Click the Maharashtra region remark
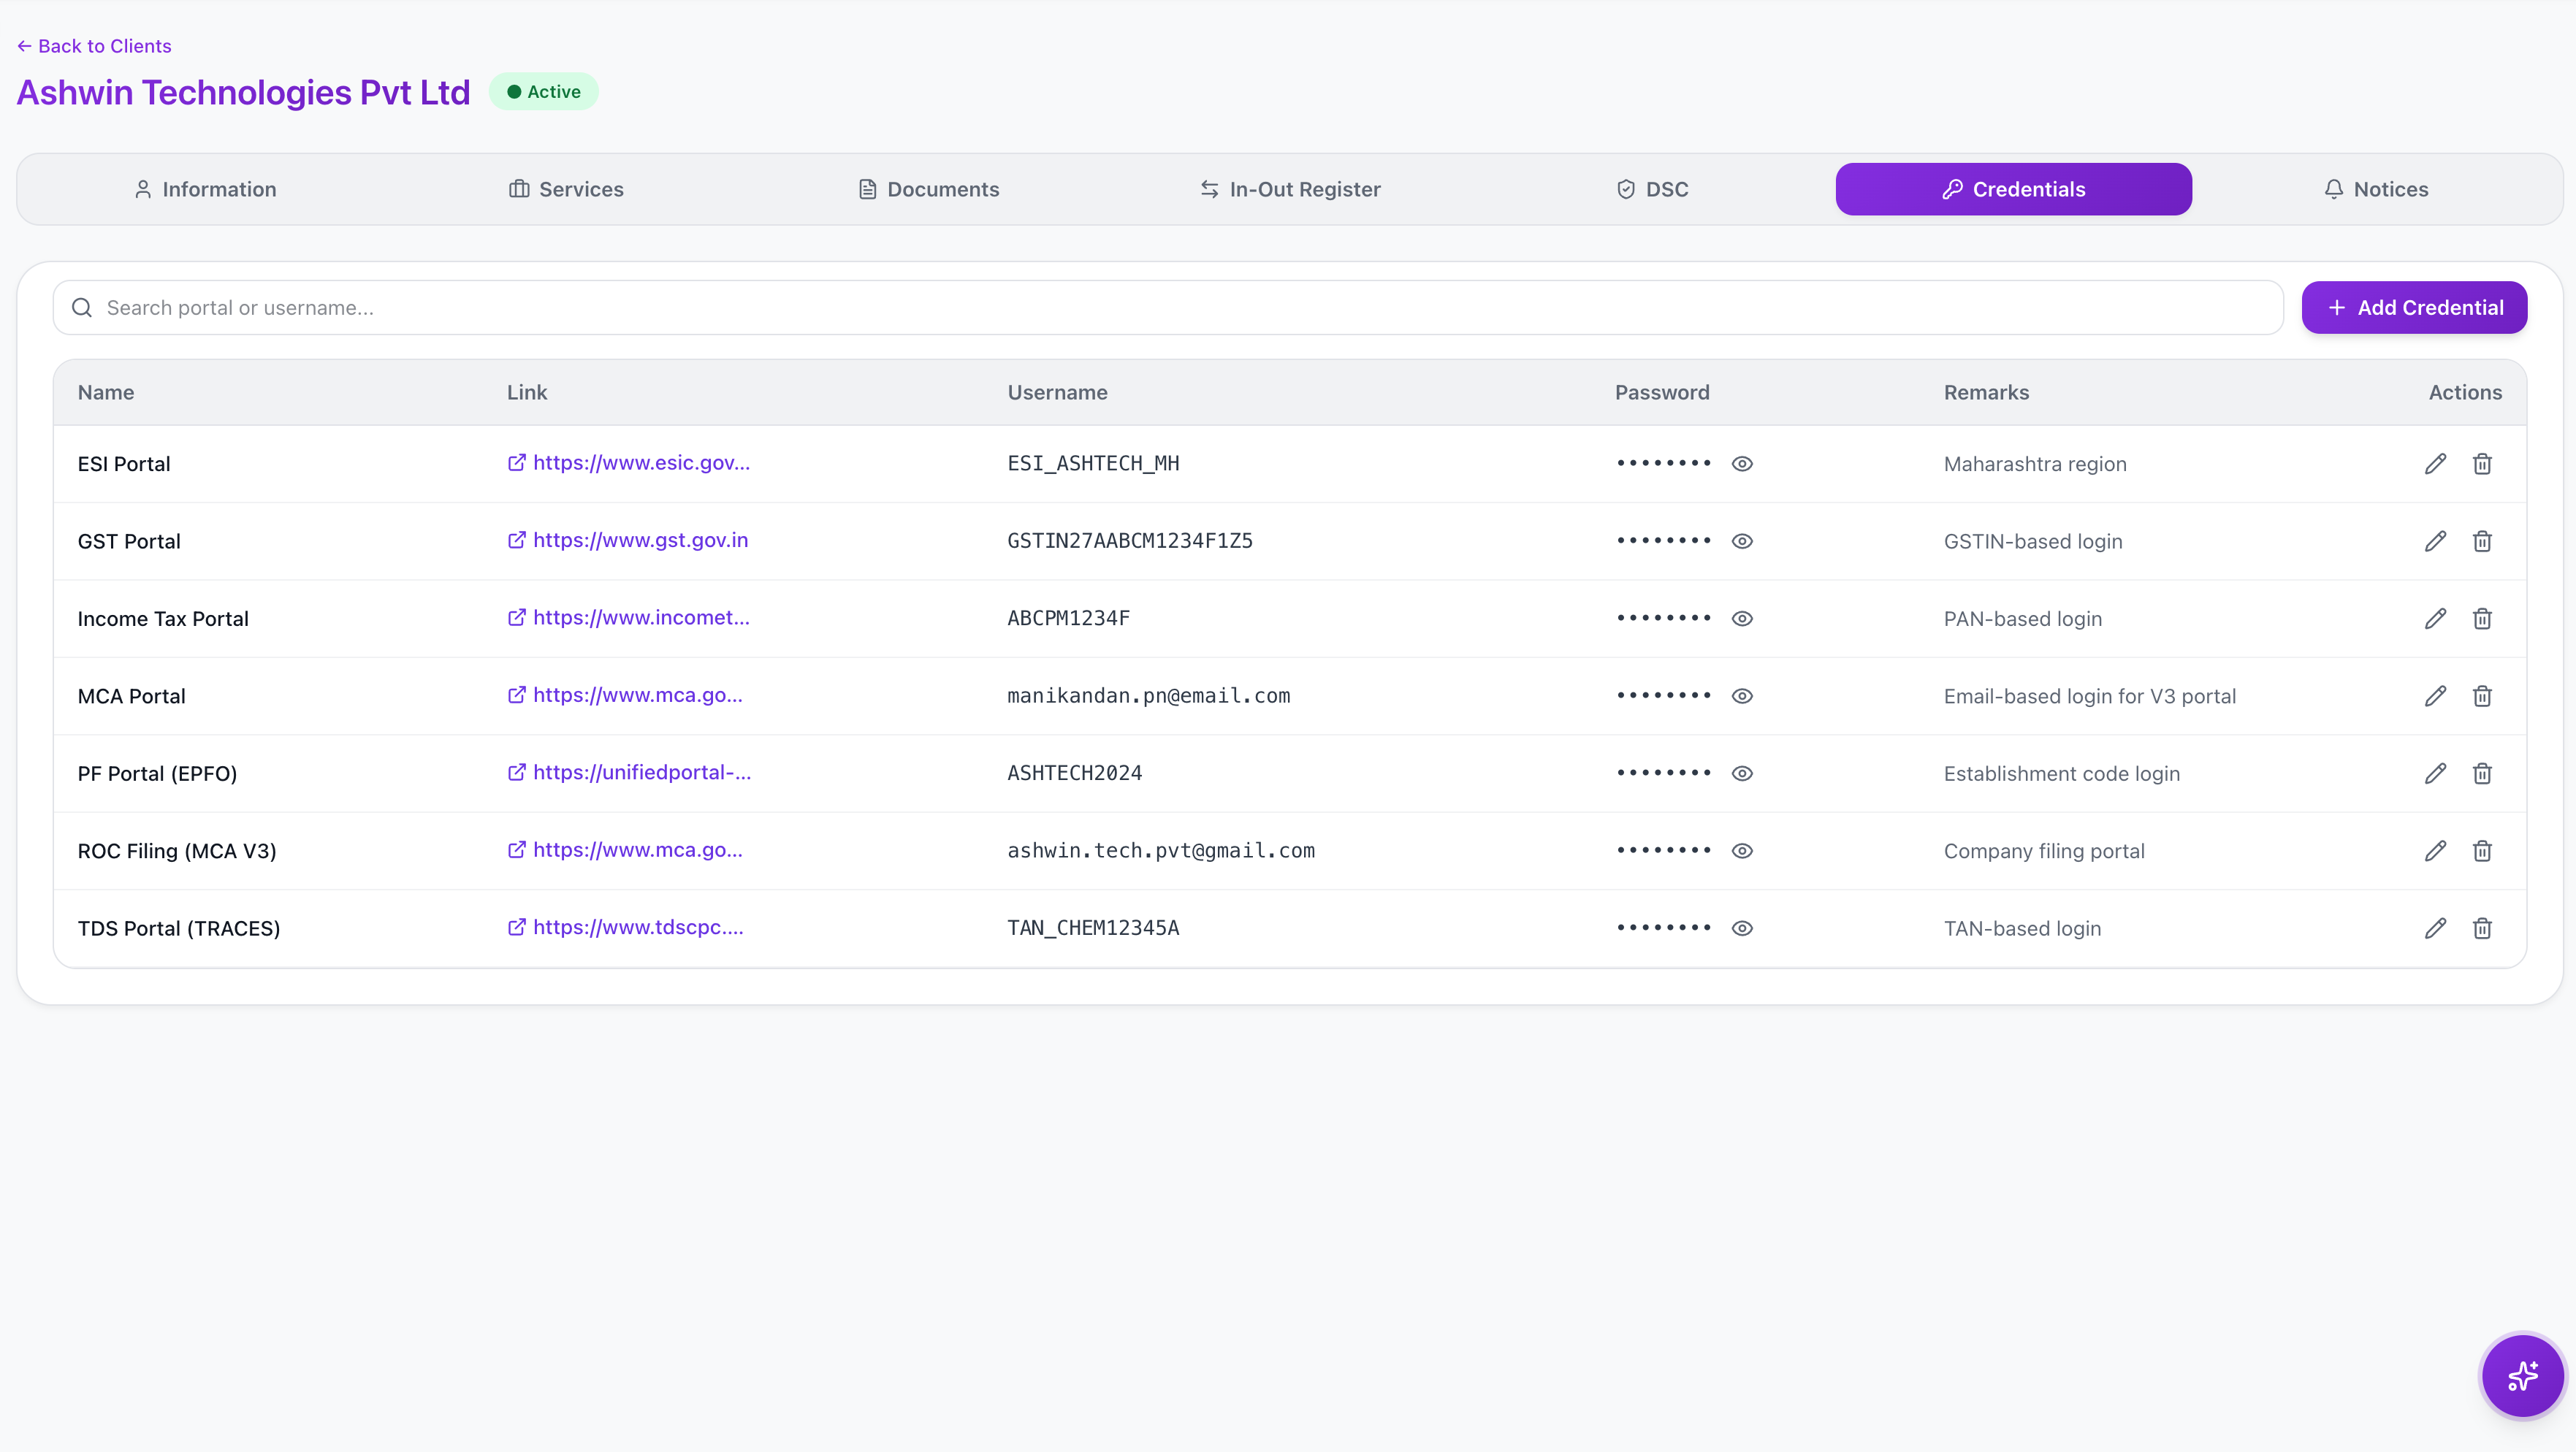 [2035, 464]
